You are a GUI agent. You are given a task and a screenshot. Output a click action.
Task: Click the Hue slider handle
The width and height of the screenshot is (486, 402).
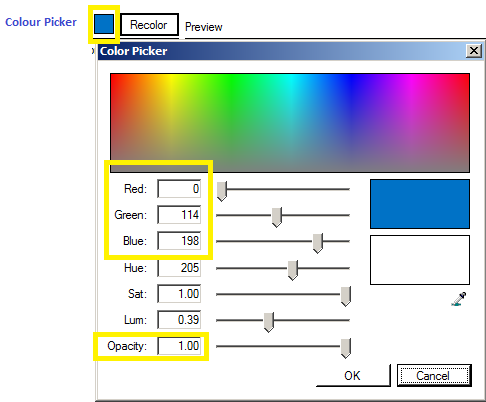293,270
